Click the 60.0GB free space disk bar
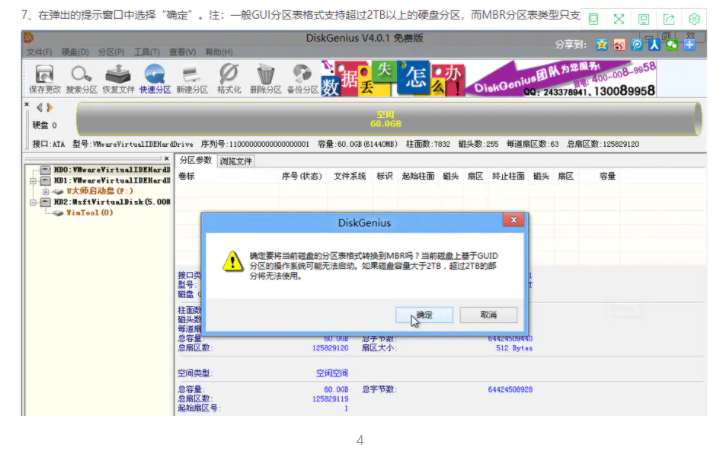This screenshot has height=460, width=716. (x=389, y=119)
